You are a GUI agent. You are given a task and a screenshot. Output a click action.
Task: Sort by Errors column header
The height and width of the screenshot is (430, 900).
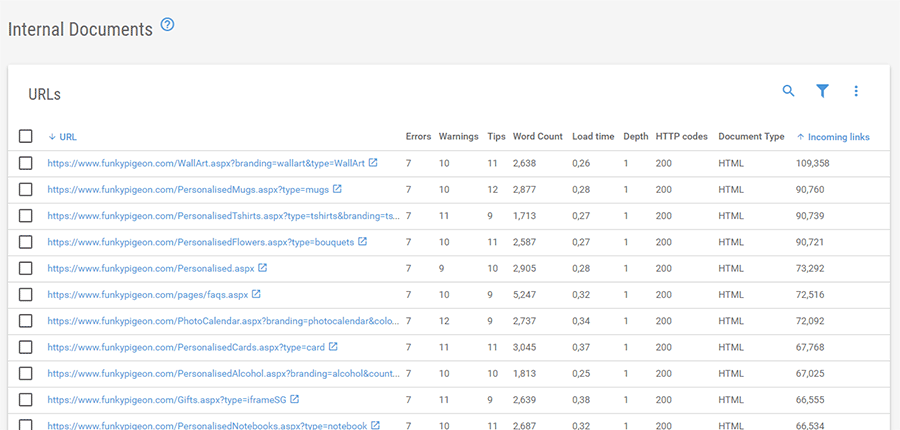418,137
